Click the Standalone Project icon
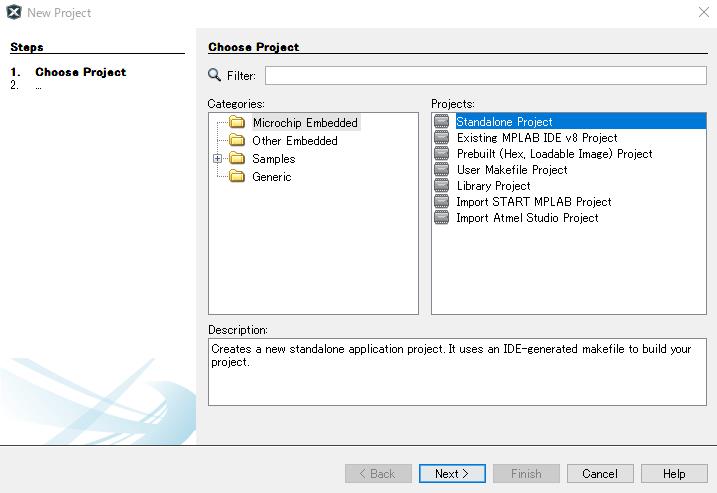 click(441, 121)
